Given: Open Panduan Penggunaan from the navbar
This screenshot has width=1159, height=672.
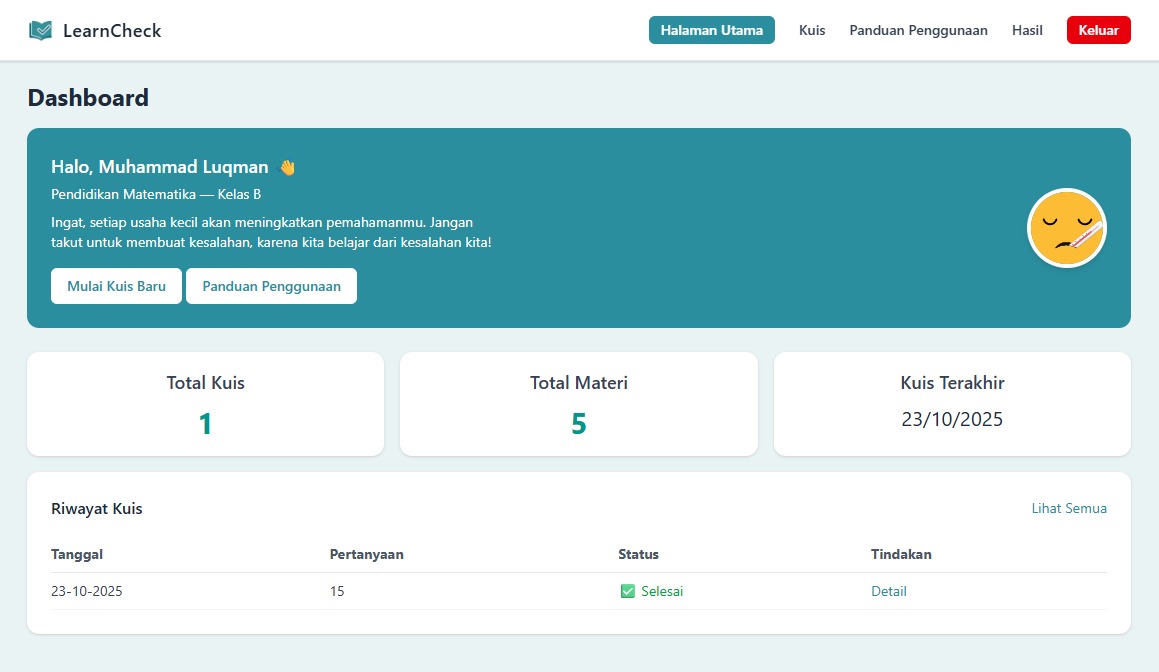Looking at the screenshot, I should click(918, 30).
